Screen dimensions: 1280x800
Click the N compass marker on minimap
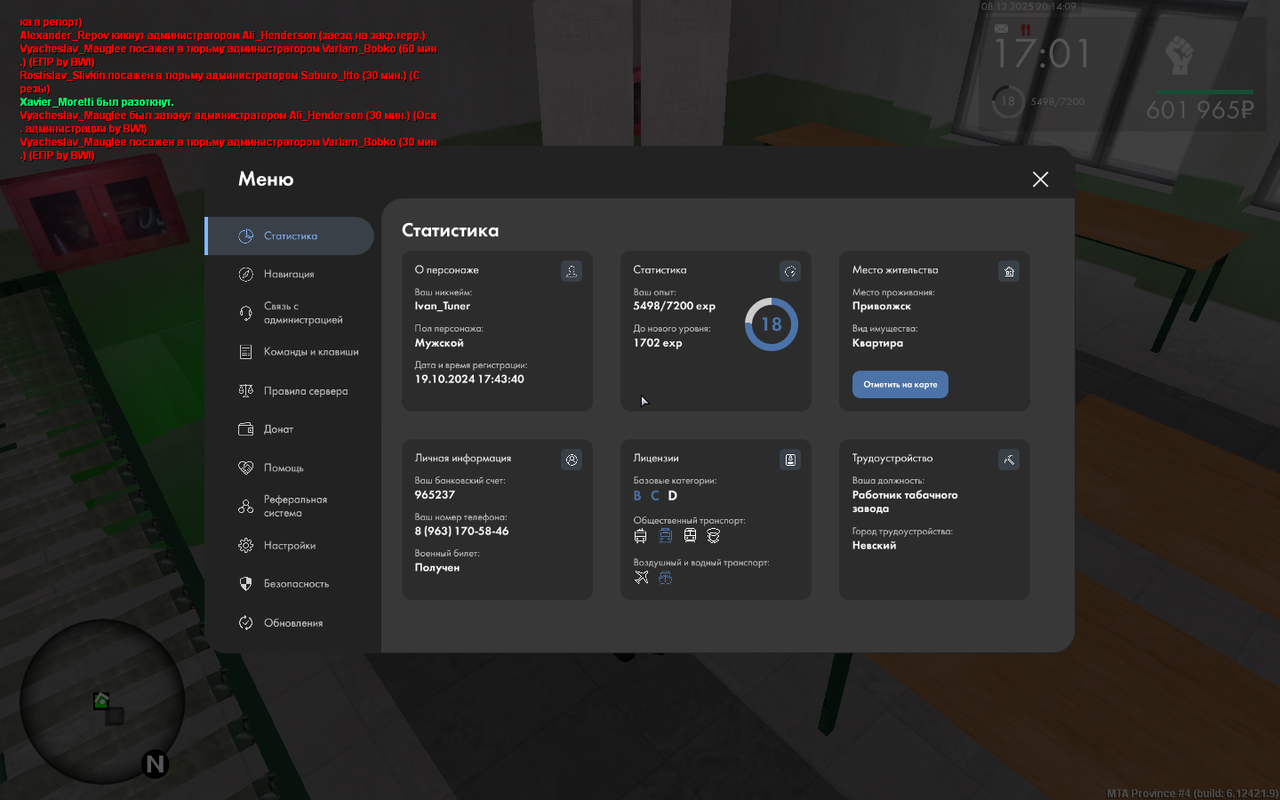[155, 765]
